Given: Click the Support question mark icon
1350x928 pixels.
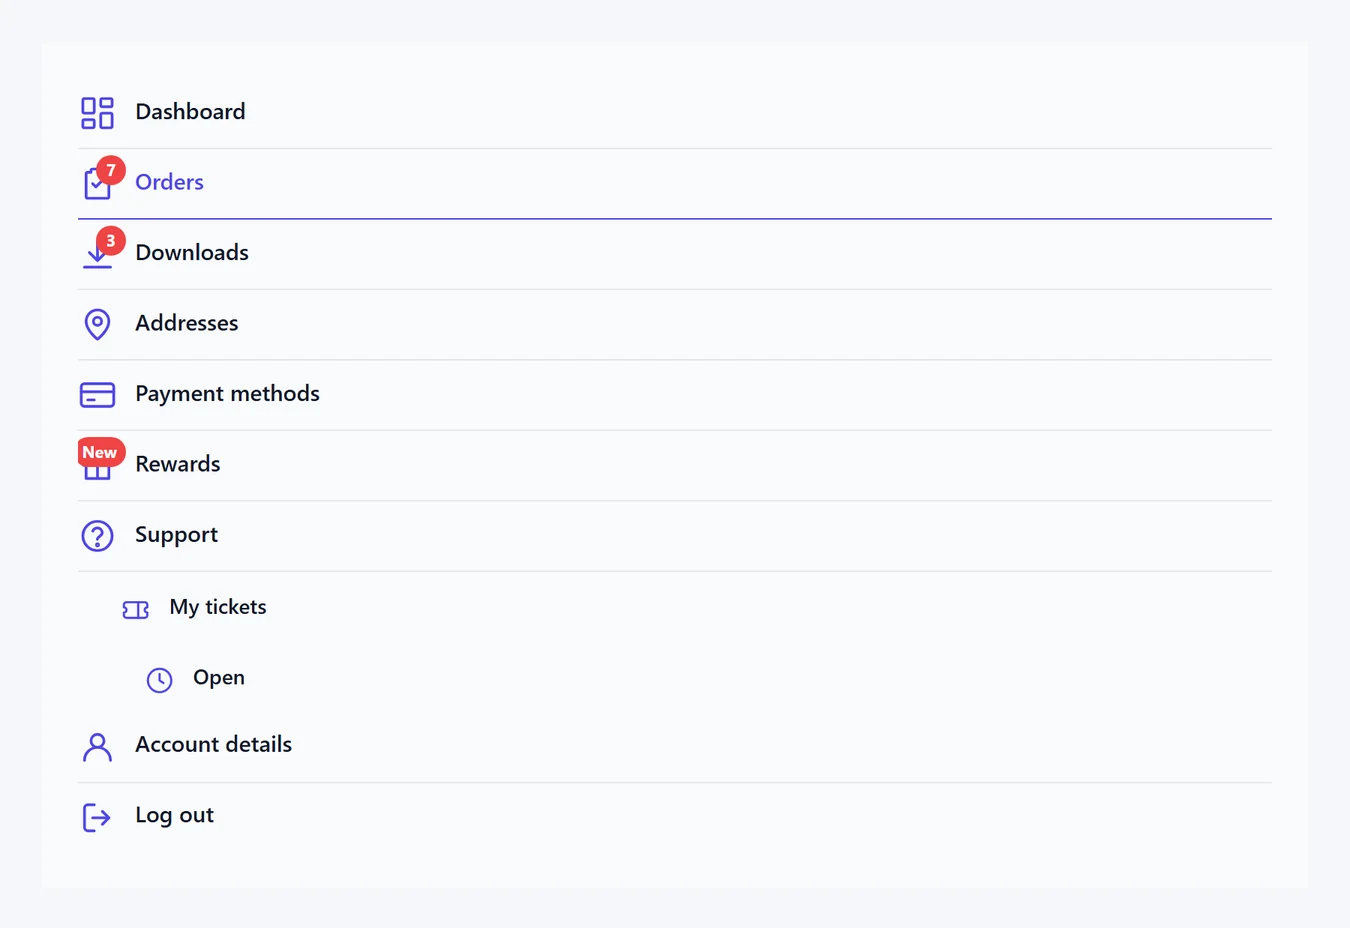Looking at the screenshot, I should click(x=97, y=536).
